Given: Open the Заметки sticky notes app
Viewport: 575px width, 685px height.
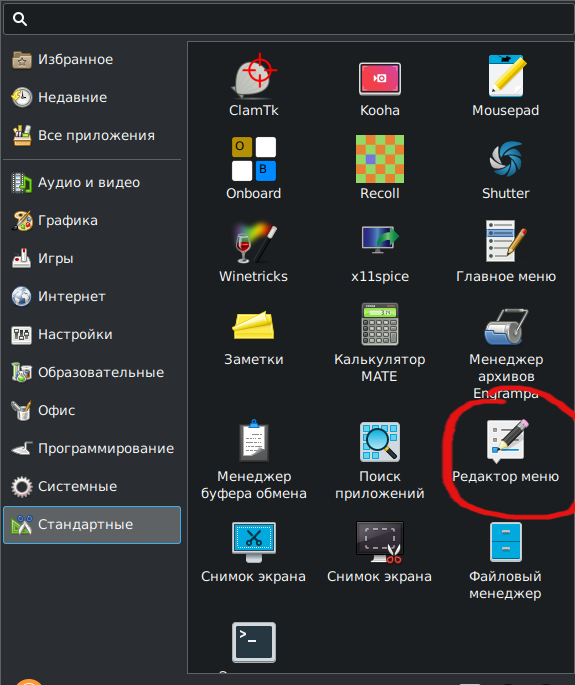Looking at the screenshot, I should tap(254, 336).
